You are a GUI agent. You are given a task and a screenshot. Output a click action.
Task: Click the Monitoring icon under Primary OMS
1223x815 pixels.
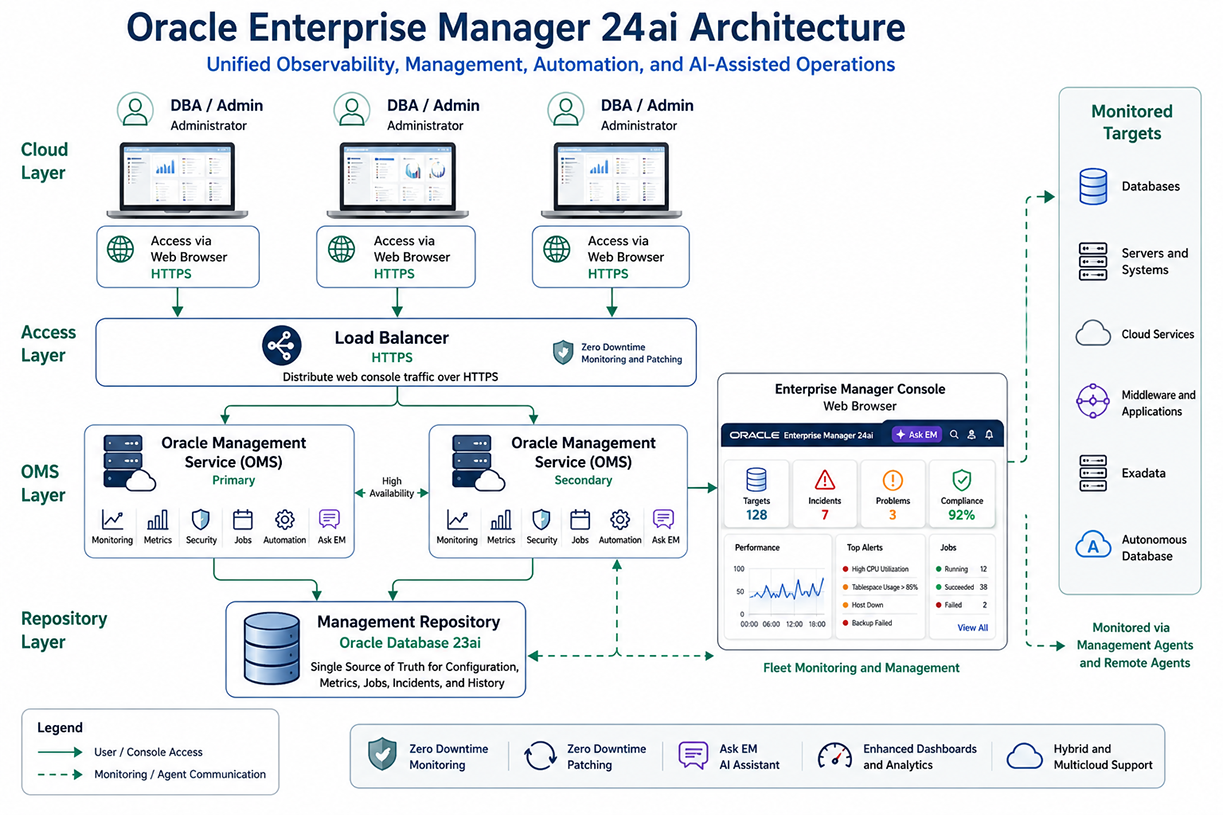coord(112,520)
